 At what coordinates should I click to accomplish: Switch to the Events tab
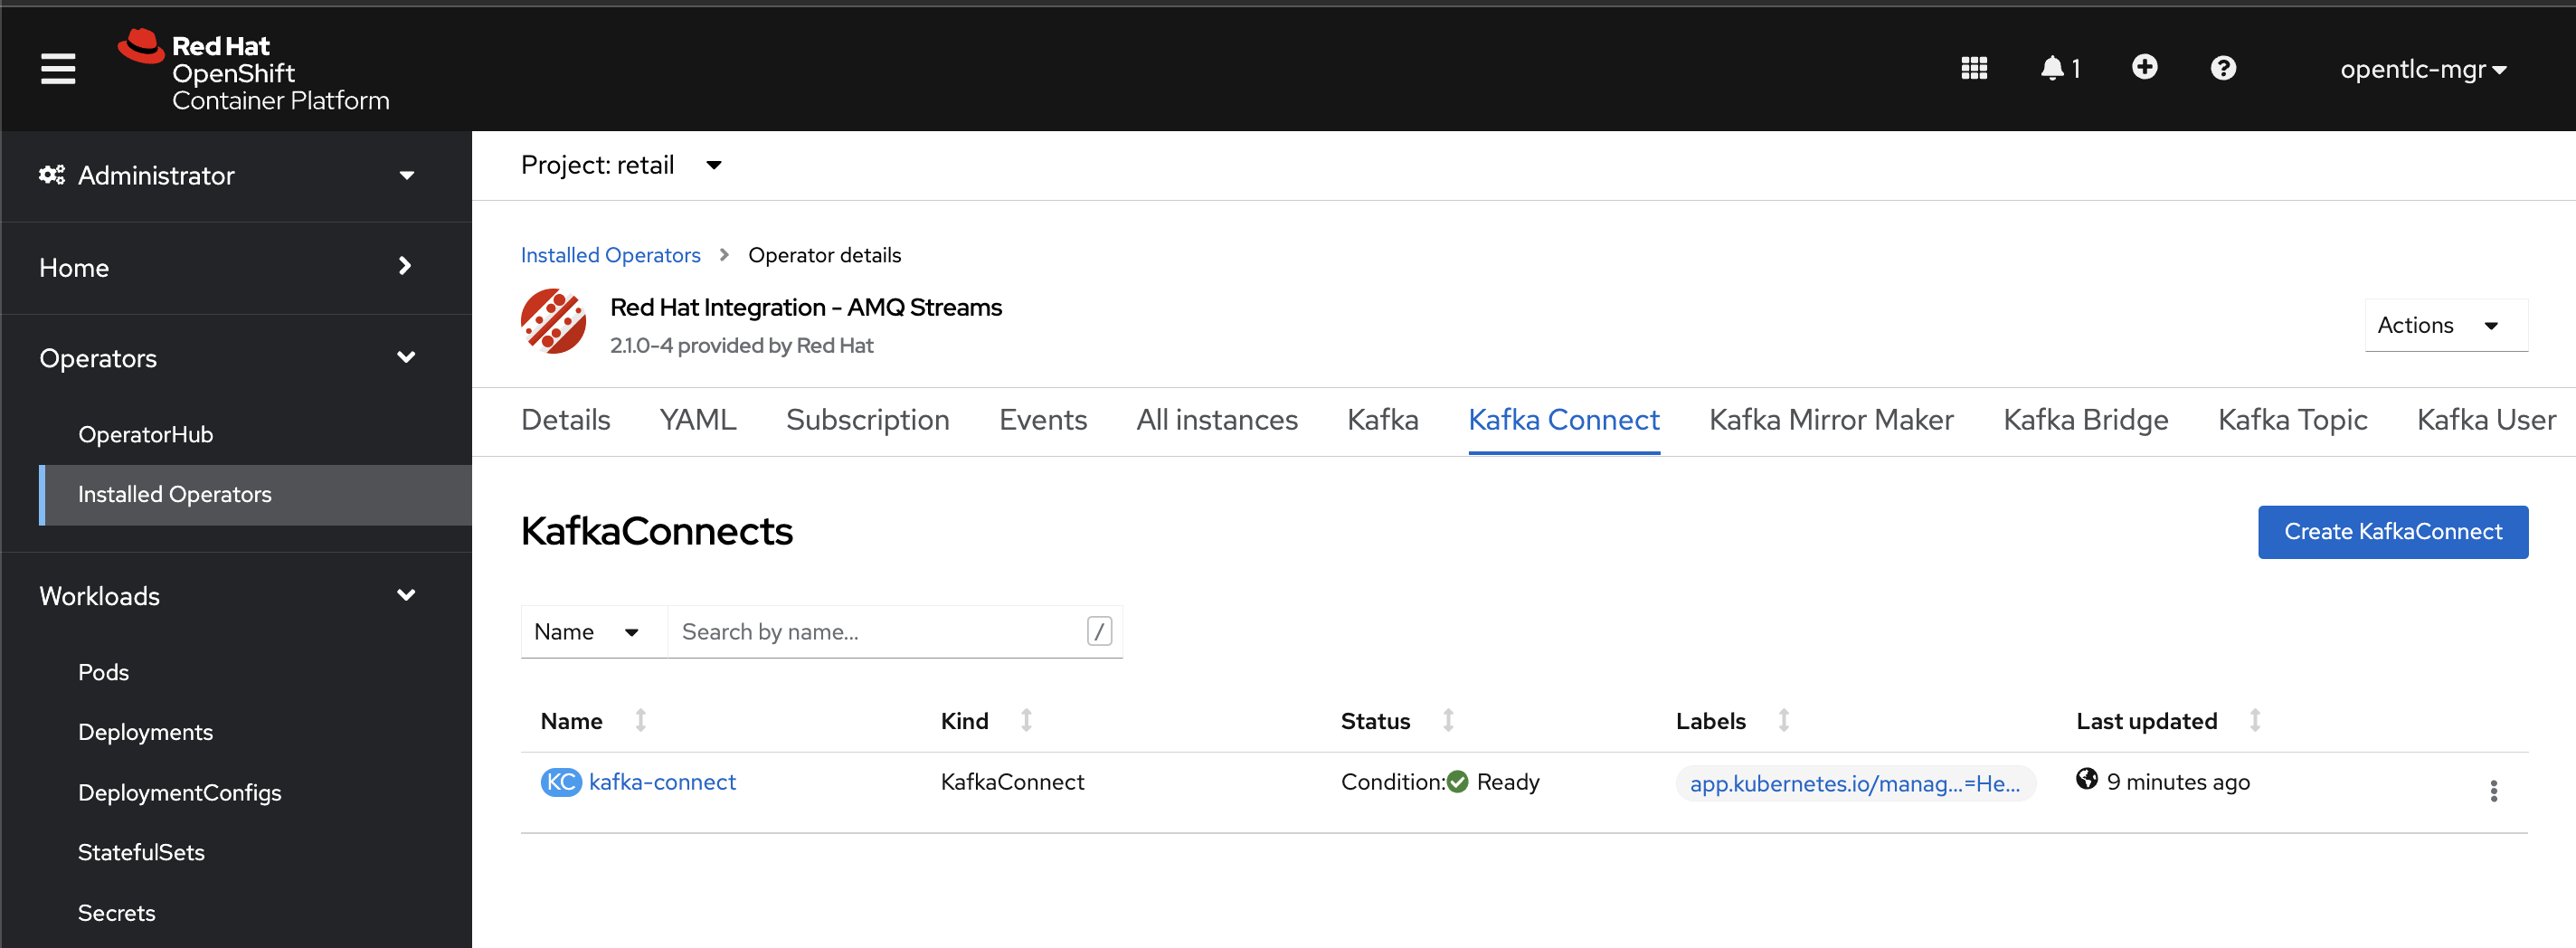pyautogui.click(x=1042, y=420)
